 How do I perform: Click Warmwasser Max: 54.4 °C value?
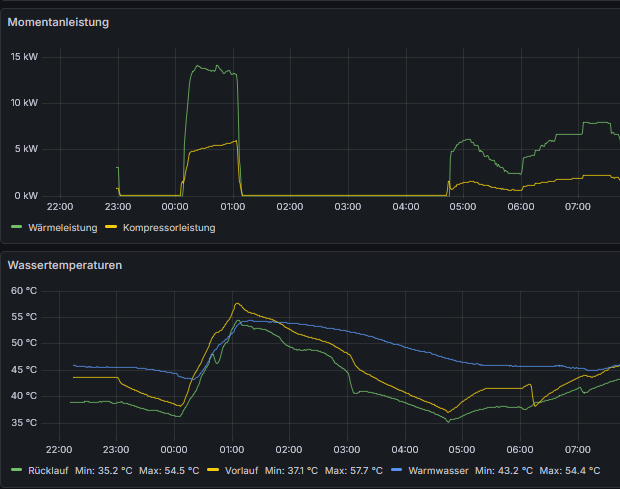570,471
